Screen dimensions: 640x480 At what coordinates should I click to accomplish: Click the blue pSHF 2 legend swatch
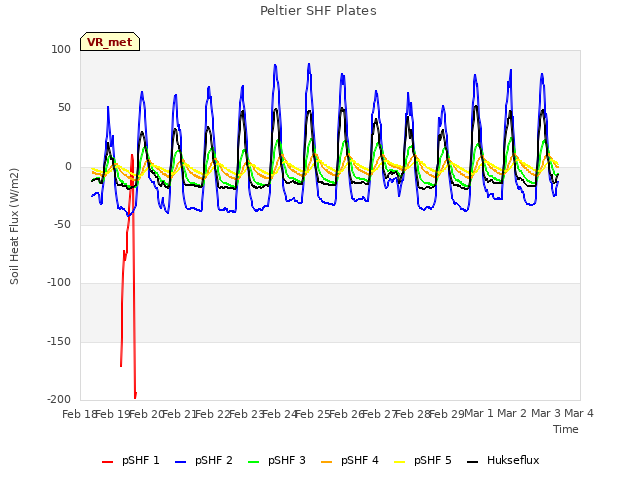(x=180, y=462)
